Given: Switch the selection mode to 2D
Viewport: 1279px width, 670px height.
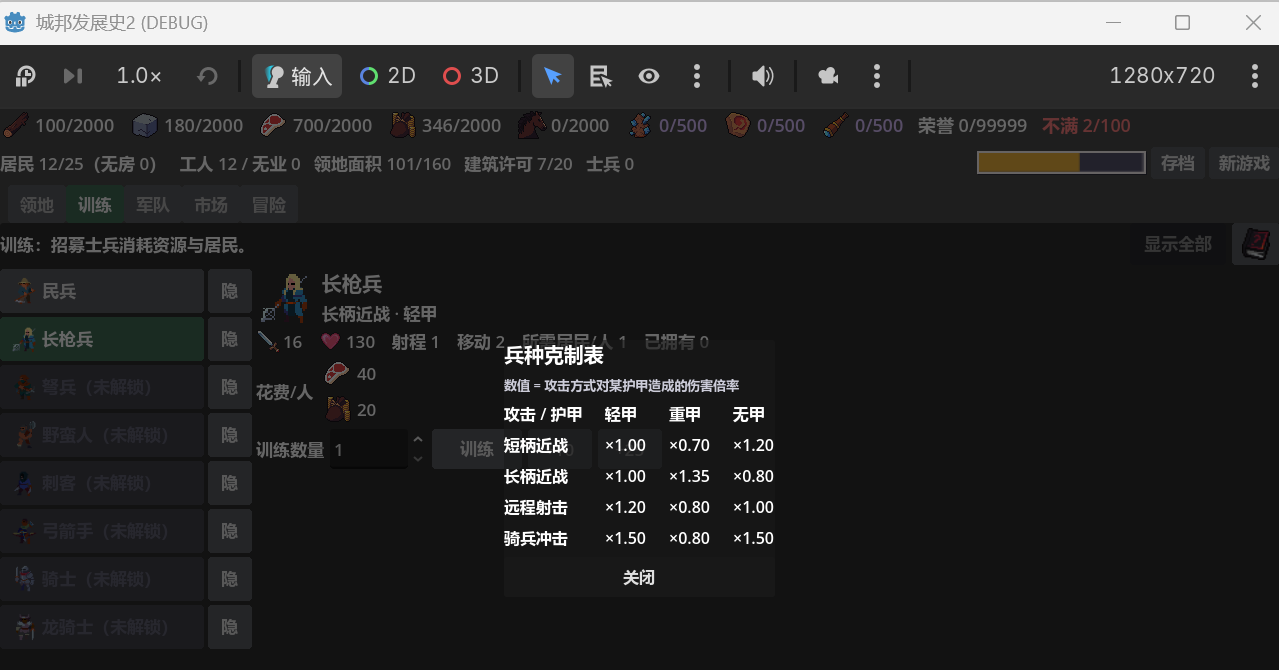Looking at the screenshot, I should (388, 76).
